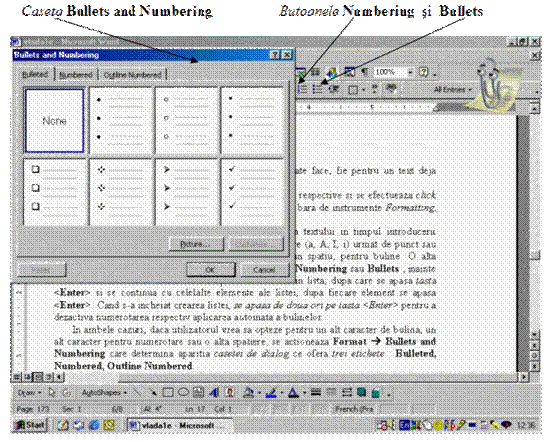The width and height of the screenshot is (548, 442).
Task: Click the vertical scrollbar down arrow
Action: click(x=534, y=335)
